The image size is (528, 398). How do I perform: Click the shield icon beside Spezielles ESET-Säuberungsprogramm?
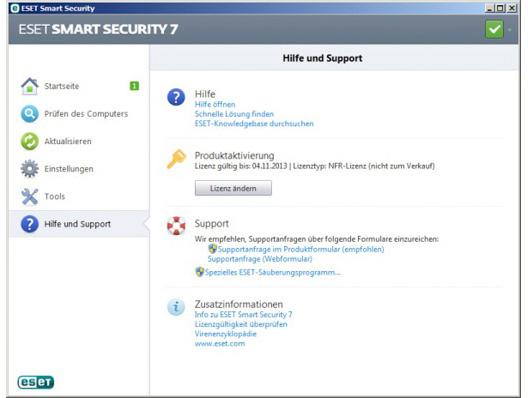point(200,272)
